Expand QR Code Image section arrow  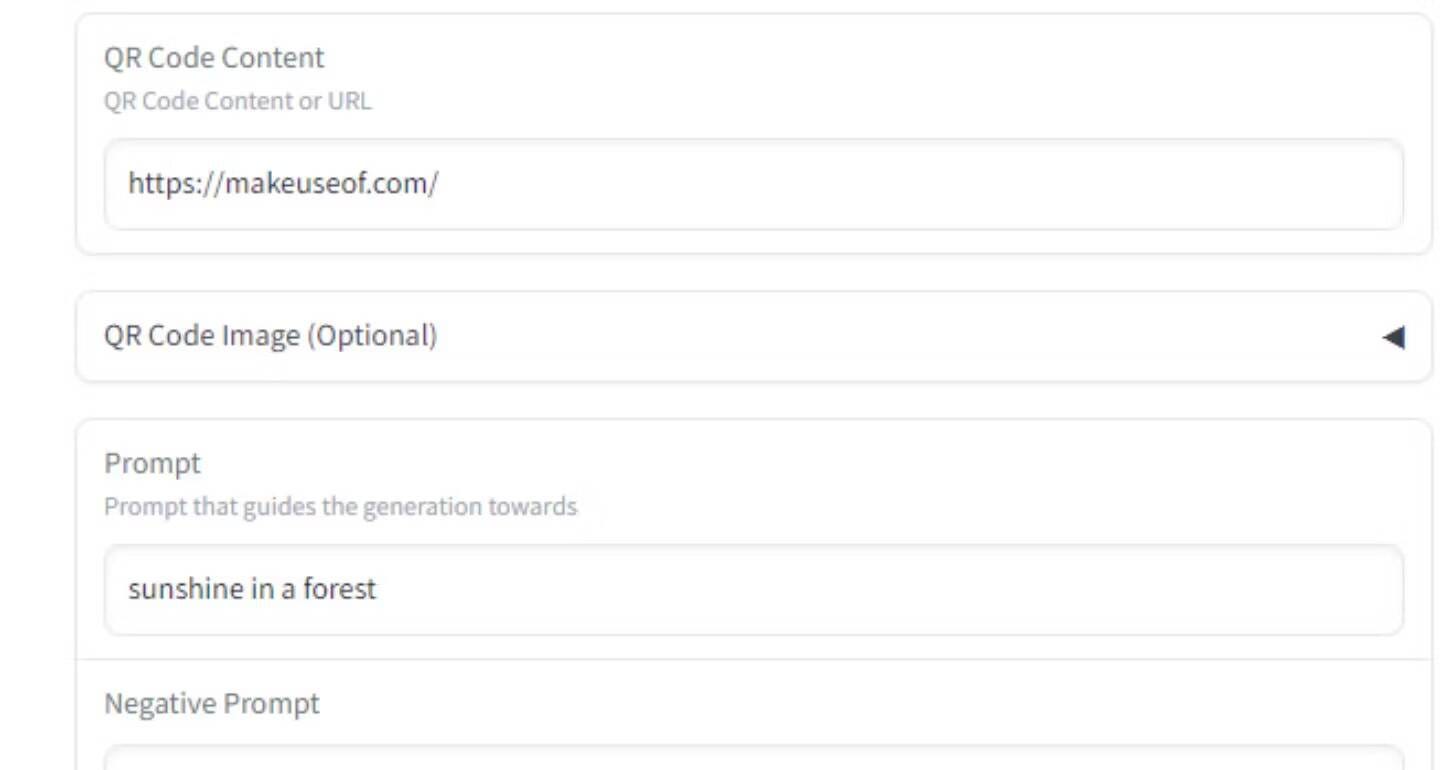coord(1393,337)
